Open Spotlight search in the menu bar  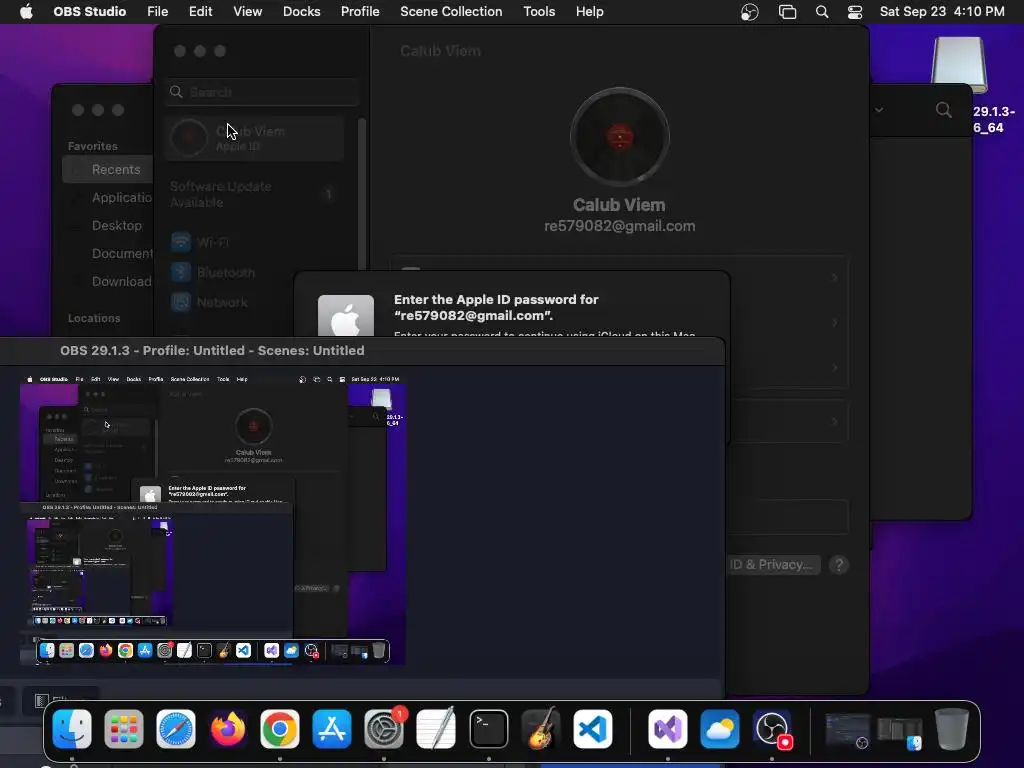[822, 12]
